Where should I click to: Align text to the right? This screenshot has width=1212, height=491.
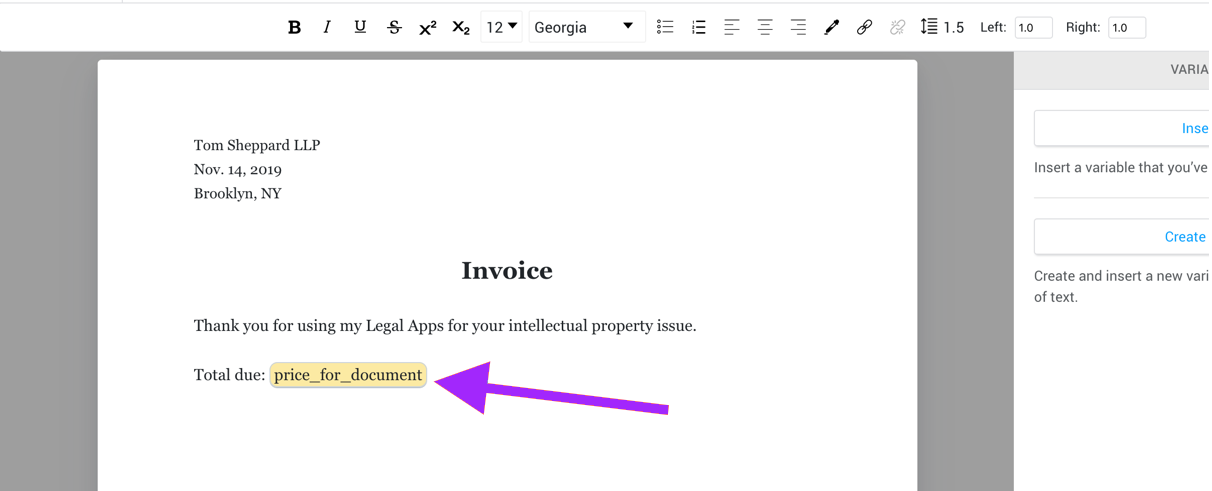798,28
